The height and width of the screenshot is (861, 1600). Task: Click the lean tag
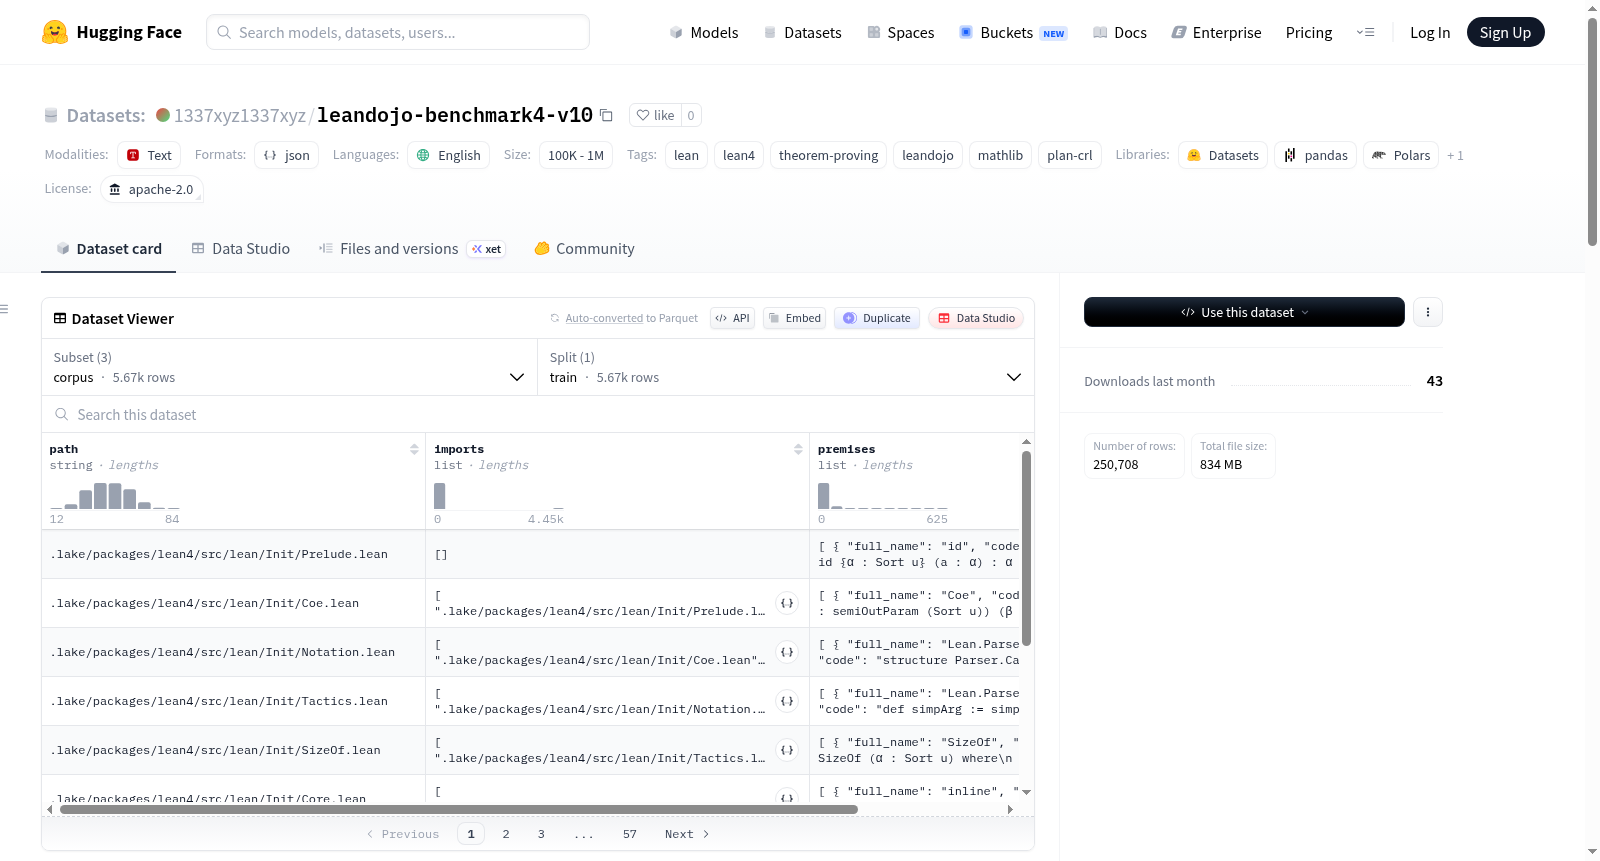686,155
